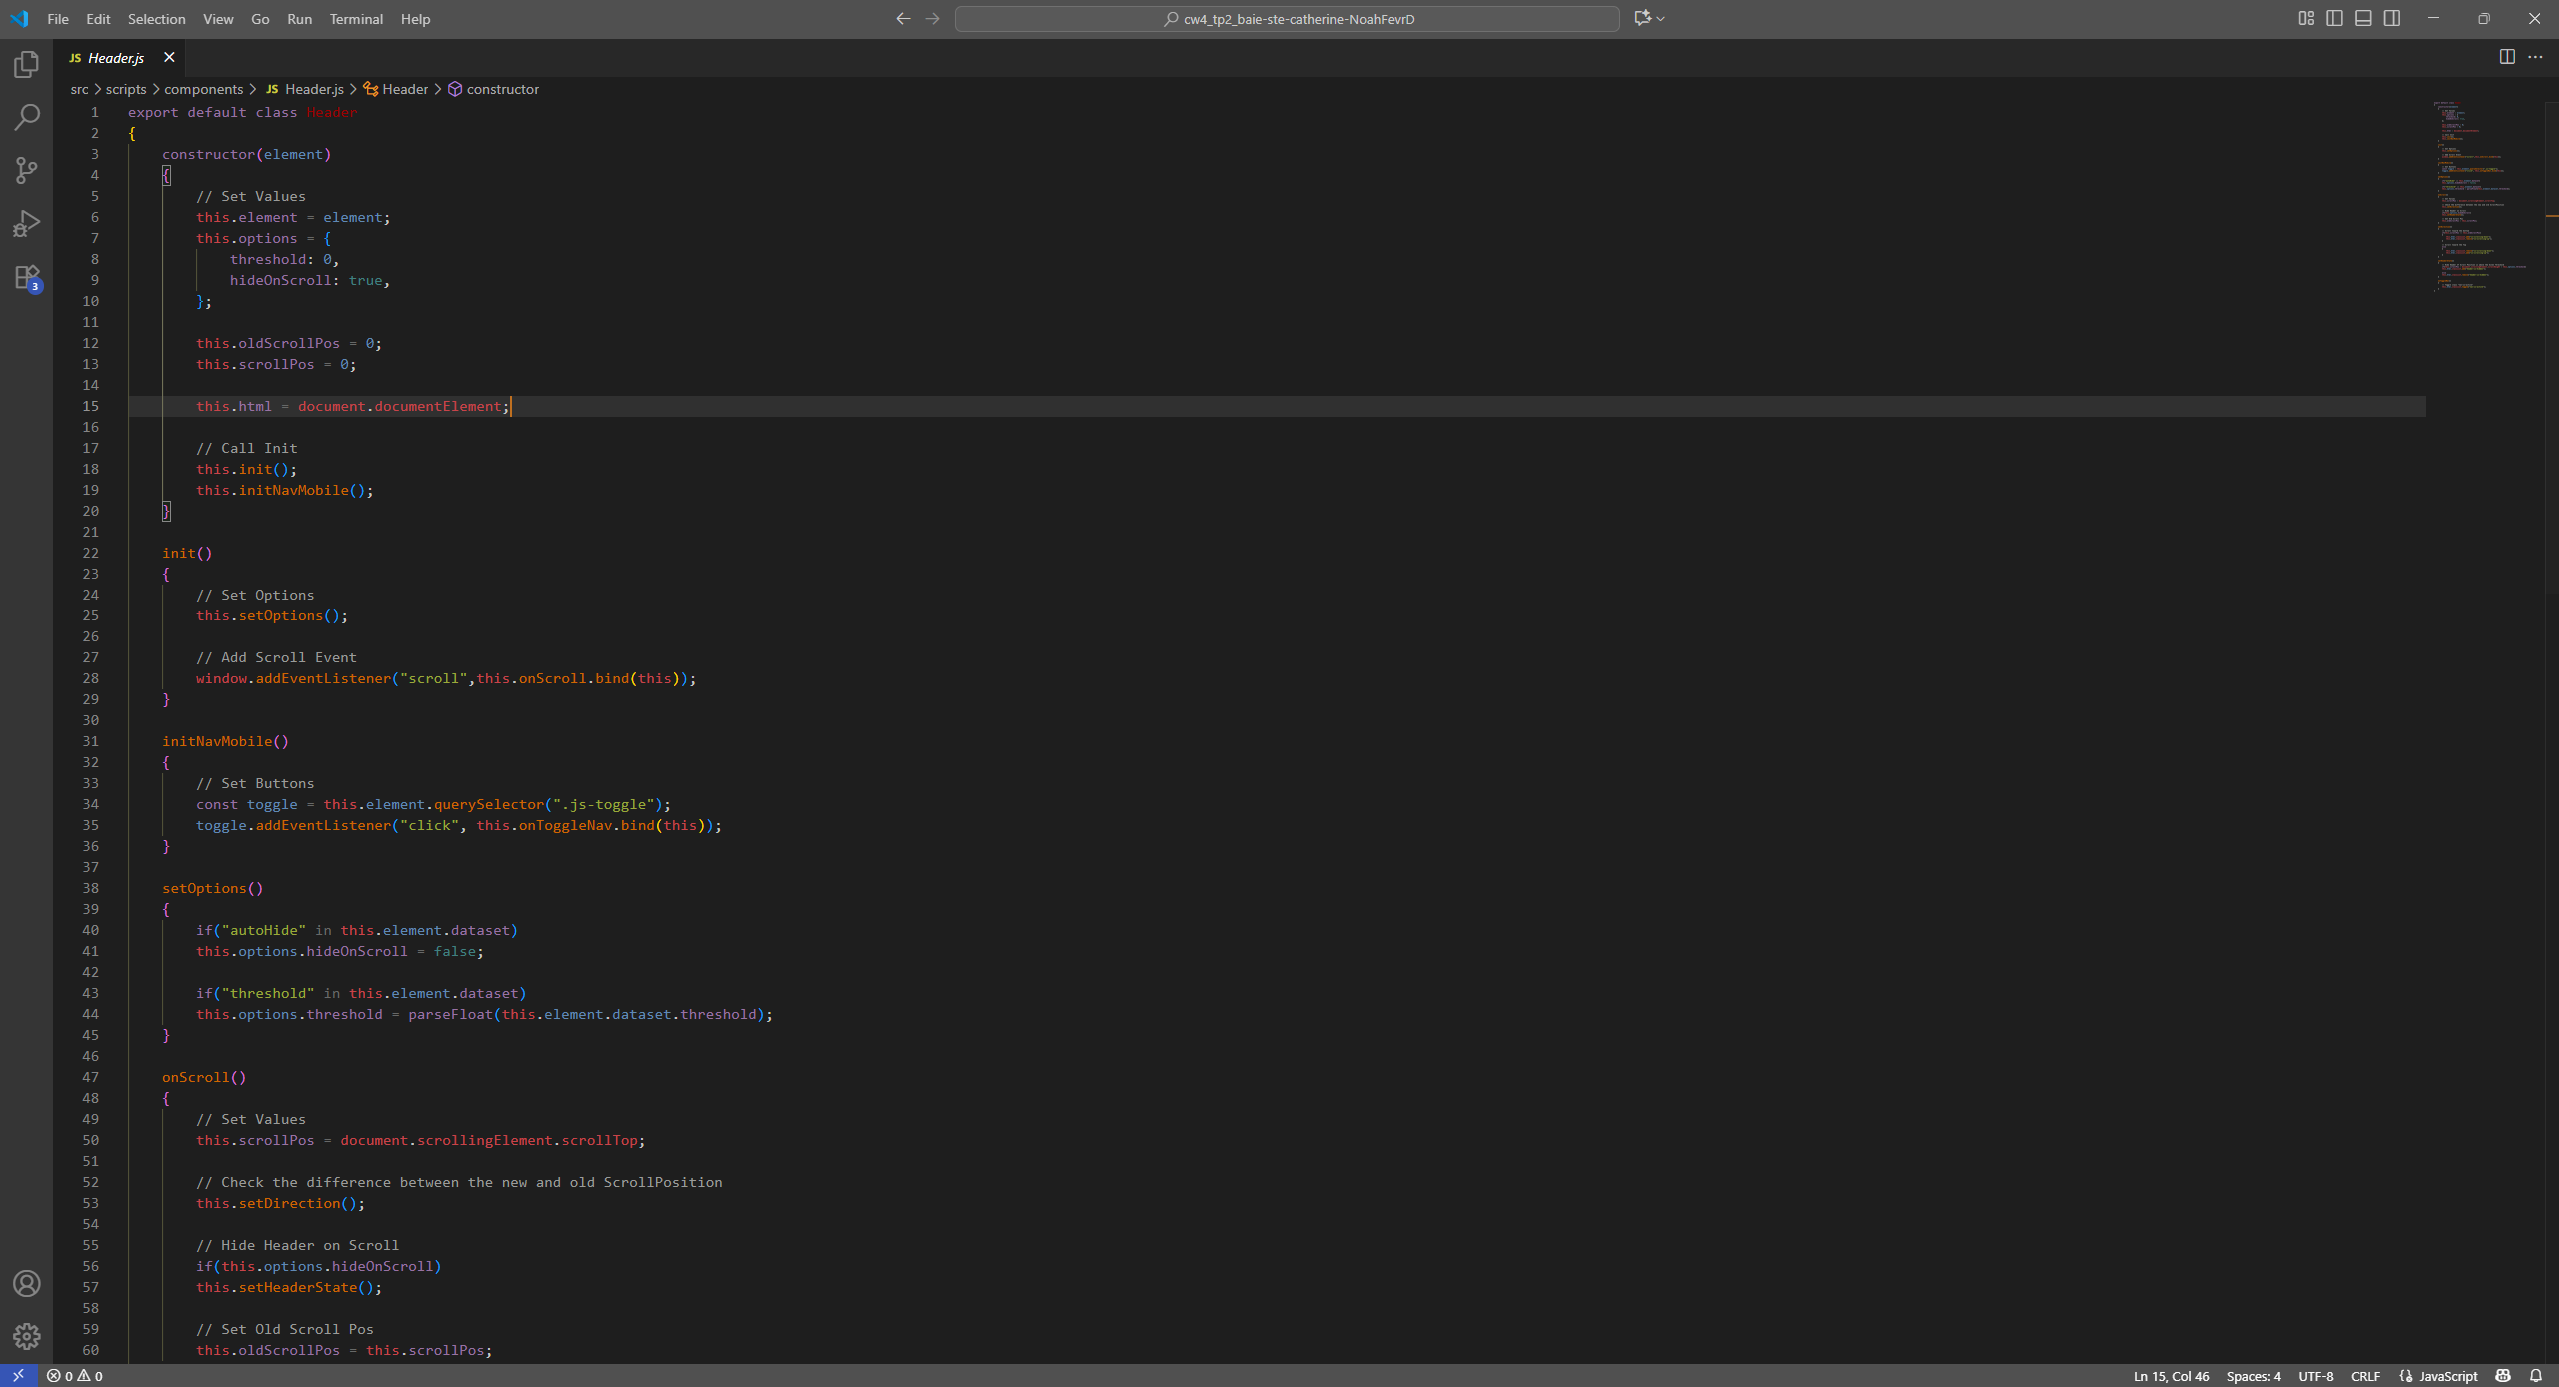Open the Search view icon
This screenshot has width=2559, height=1387.
tap(27, 117)
